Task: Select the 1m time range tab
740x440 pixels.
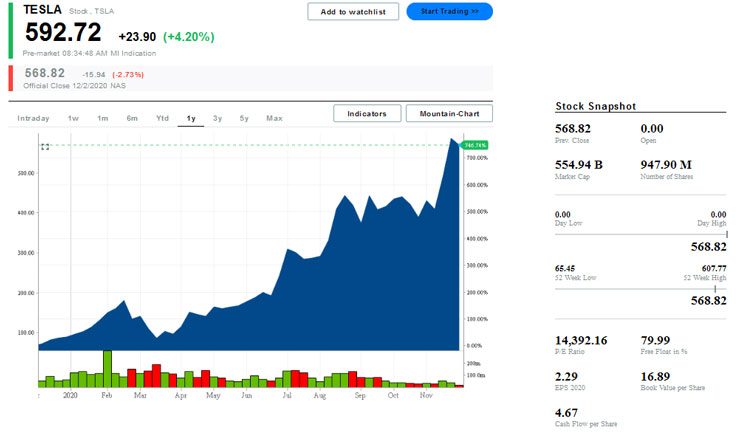Action: pos(102,118)
